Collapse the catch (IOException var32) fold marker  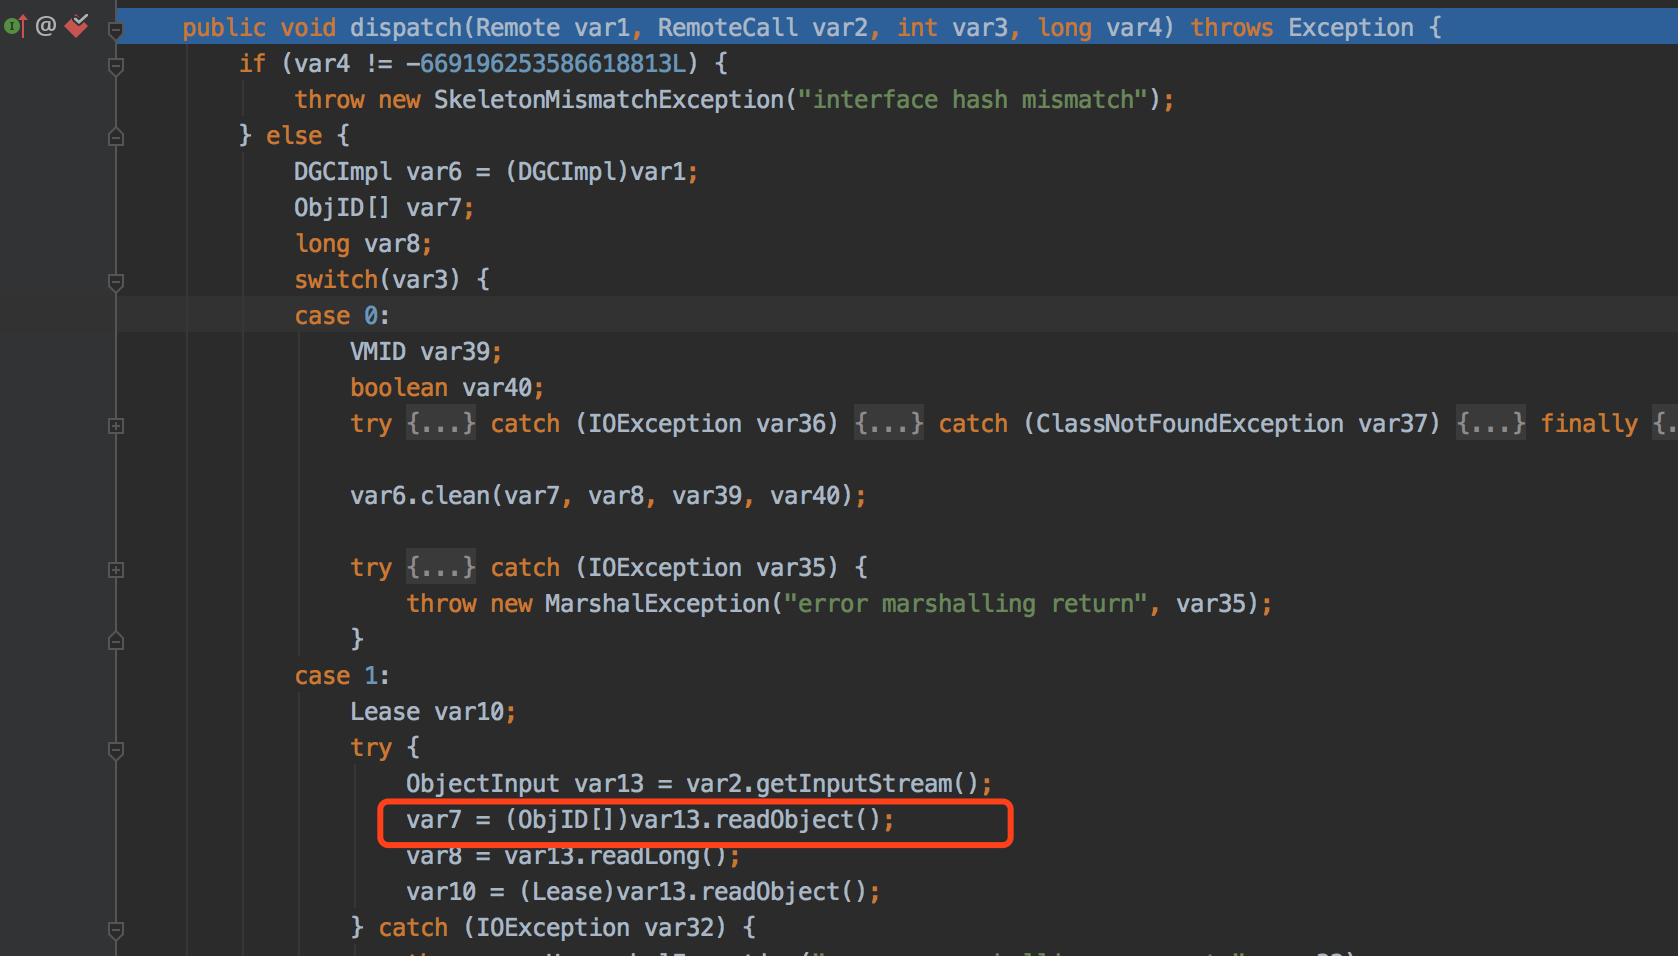tap(116, 930)
